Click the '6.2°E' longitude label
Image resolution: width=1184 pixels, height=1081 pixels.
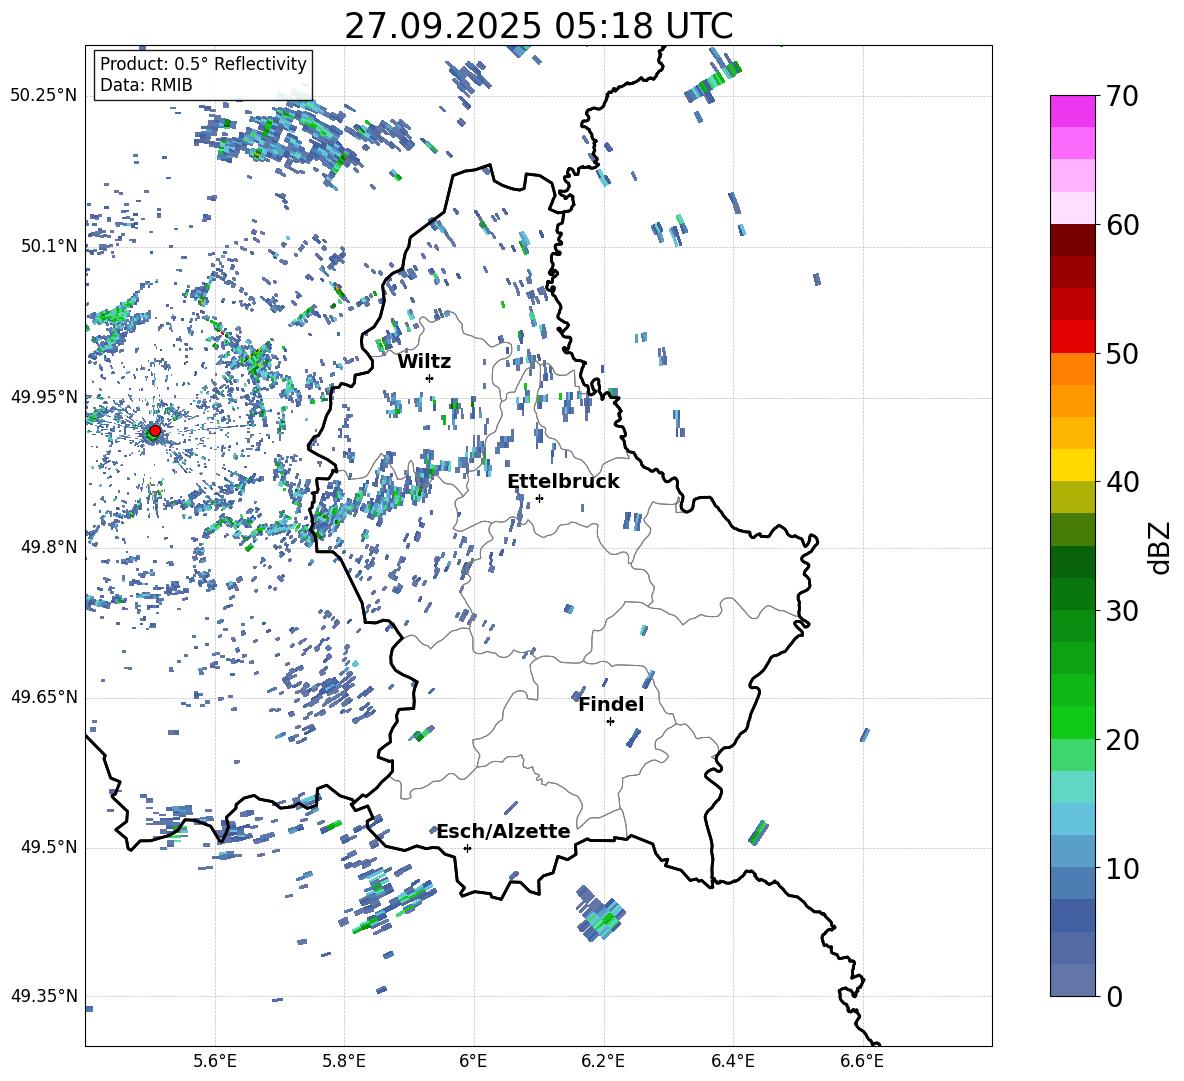tap(603, 1061)
